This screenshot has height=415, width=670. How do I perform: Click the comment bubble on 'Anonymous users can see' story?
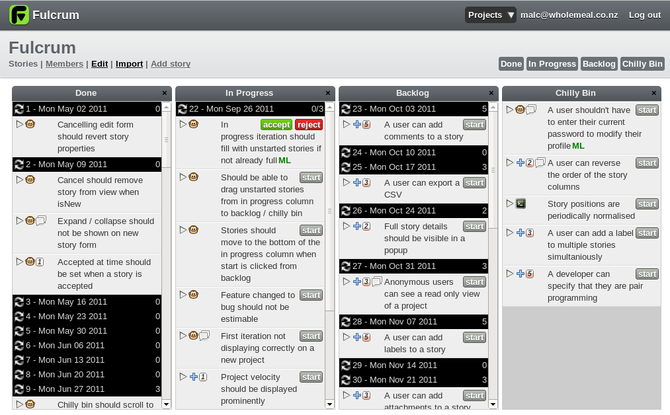click(376, 281)
